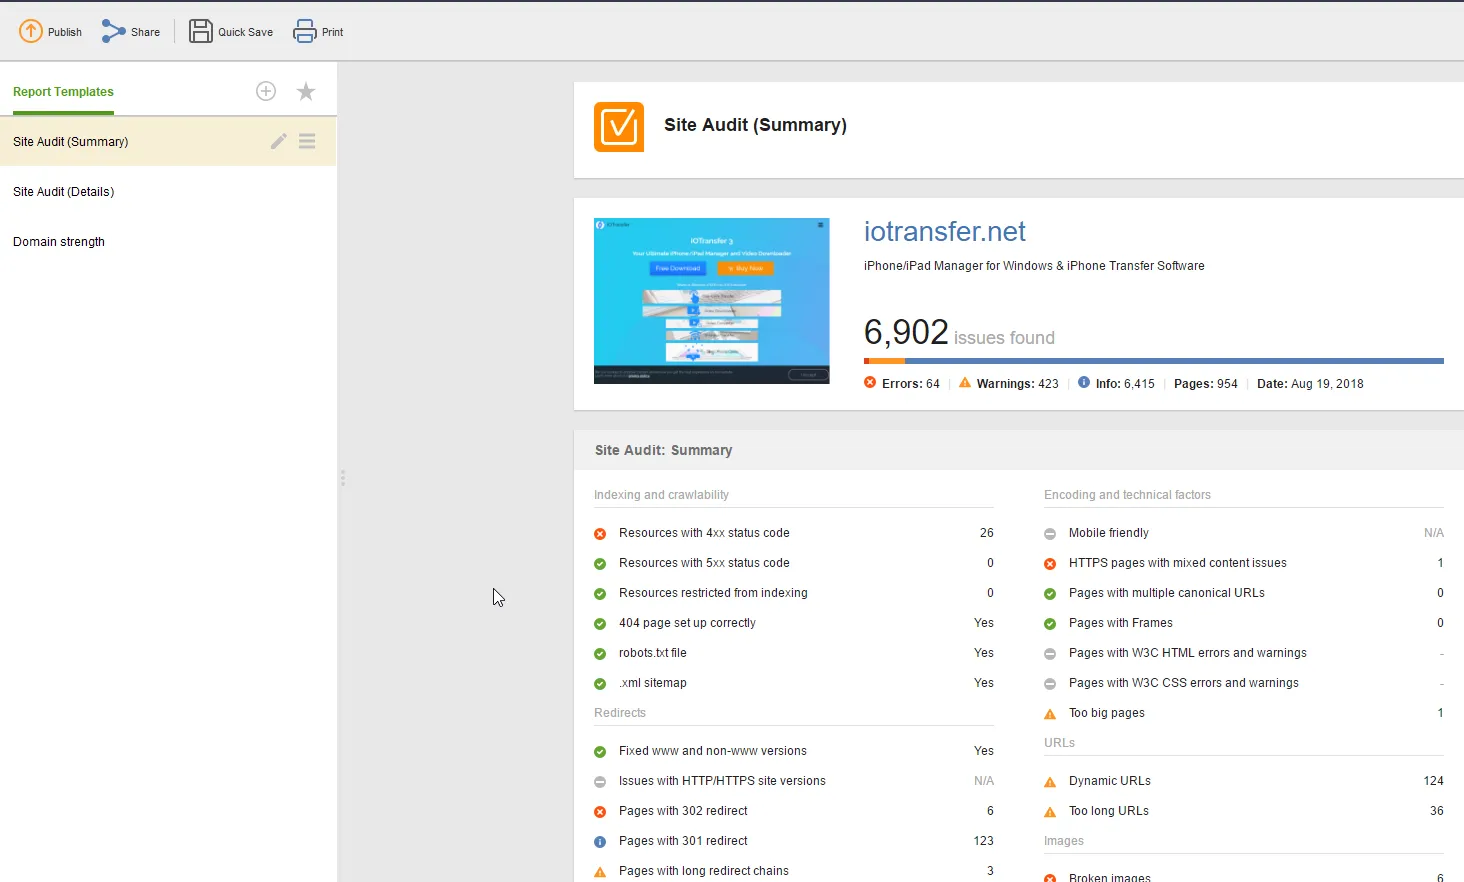Click the star favorites icon
The width and height of the screenshot is (1464, 882).
pos(306,91)
